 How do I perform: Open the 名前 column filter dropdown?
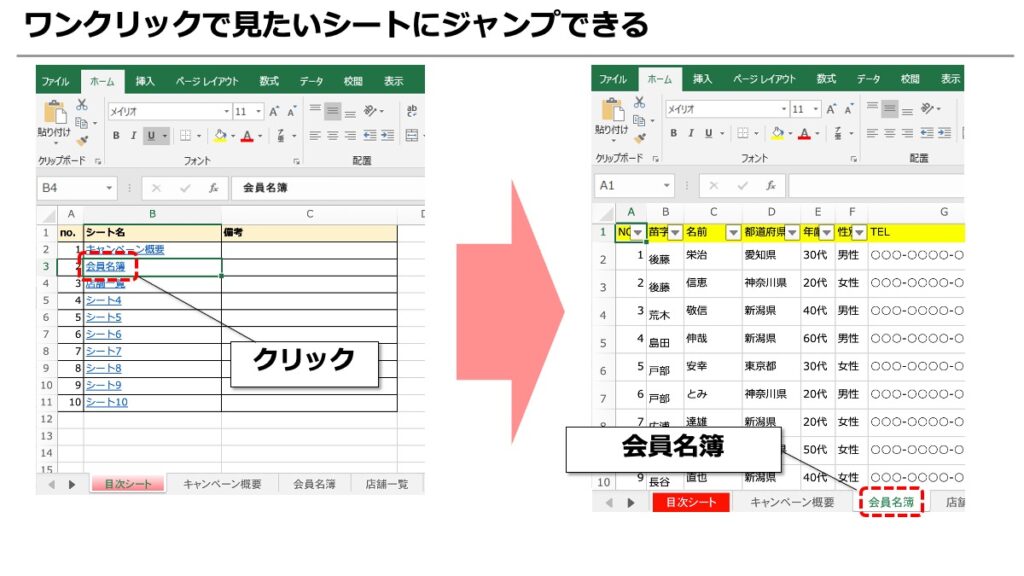click(733, 232)
